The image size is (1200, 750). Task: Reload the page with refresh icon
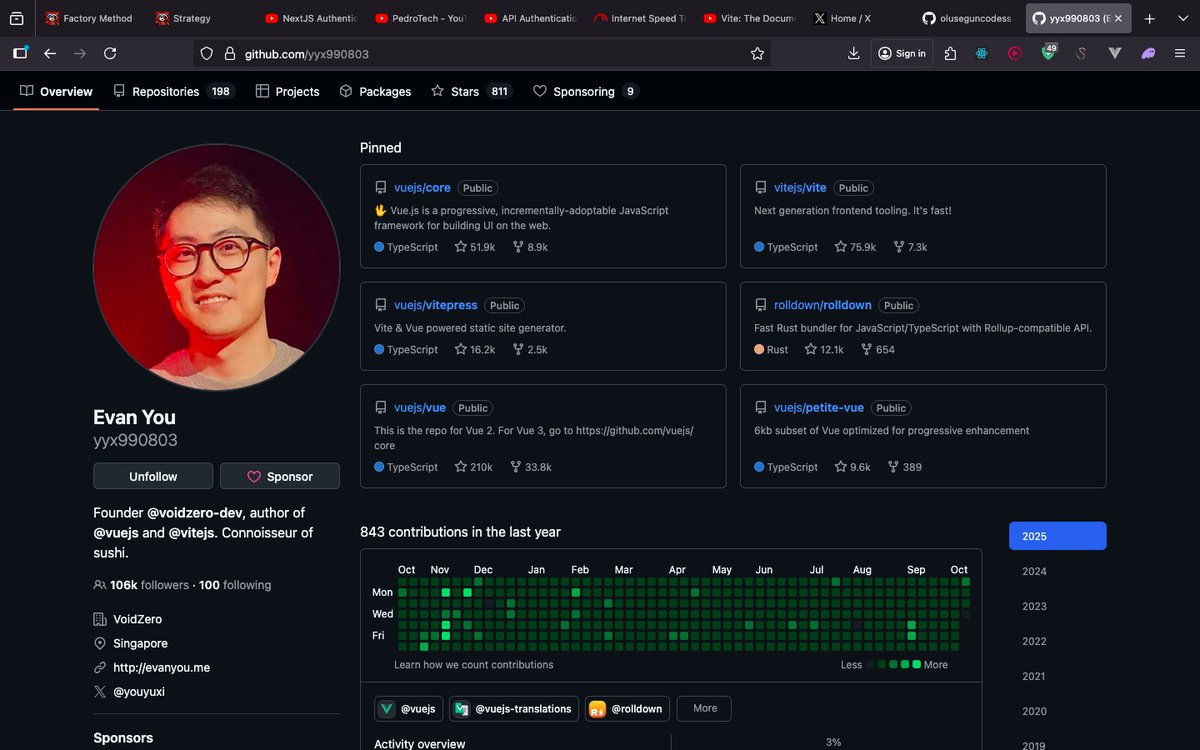[110, 54]
